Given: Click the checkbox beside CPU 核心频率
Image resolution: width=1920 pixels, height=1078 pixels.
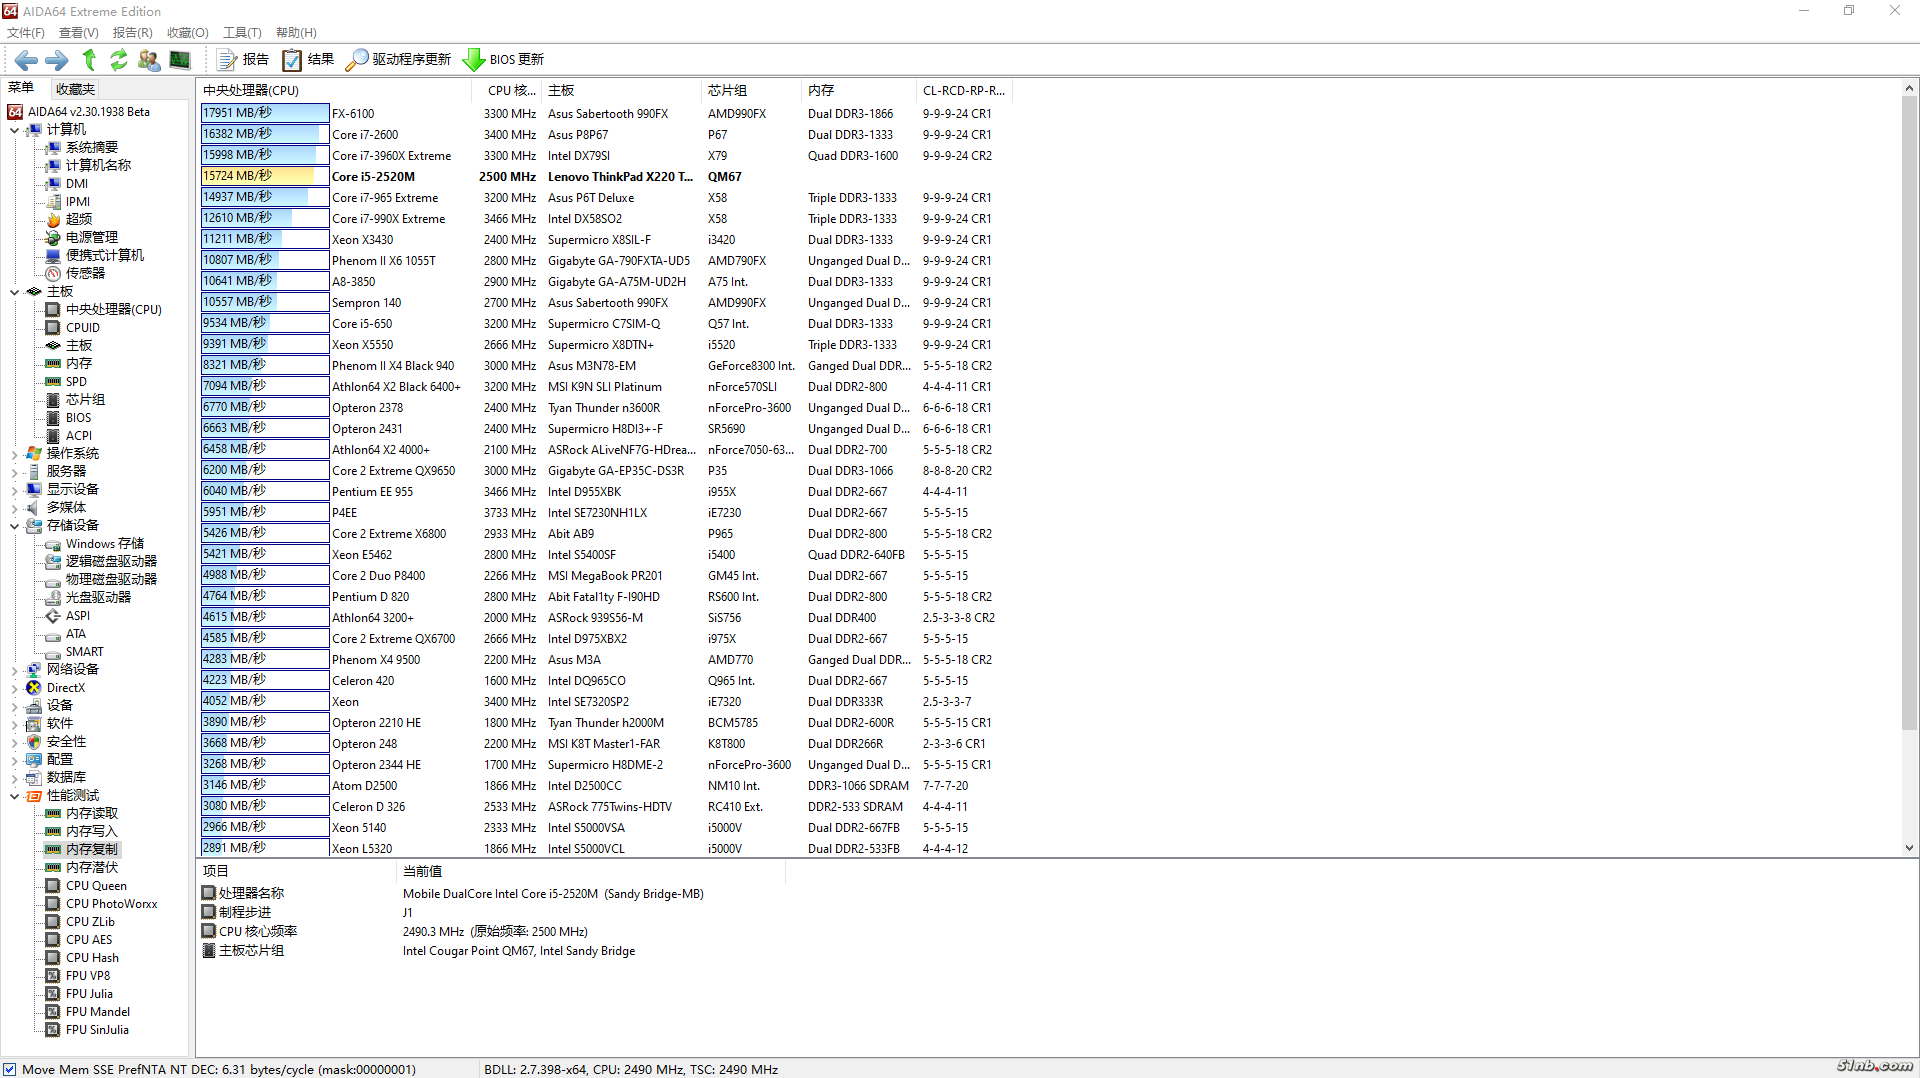Looking at the screenshot, I should 209,931.
